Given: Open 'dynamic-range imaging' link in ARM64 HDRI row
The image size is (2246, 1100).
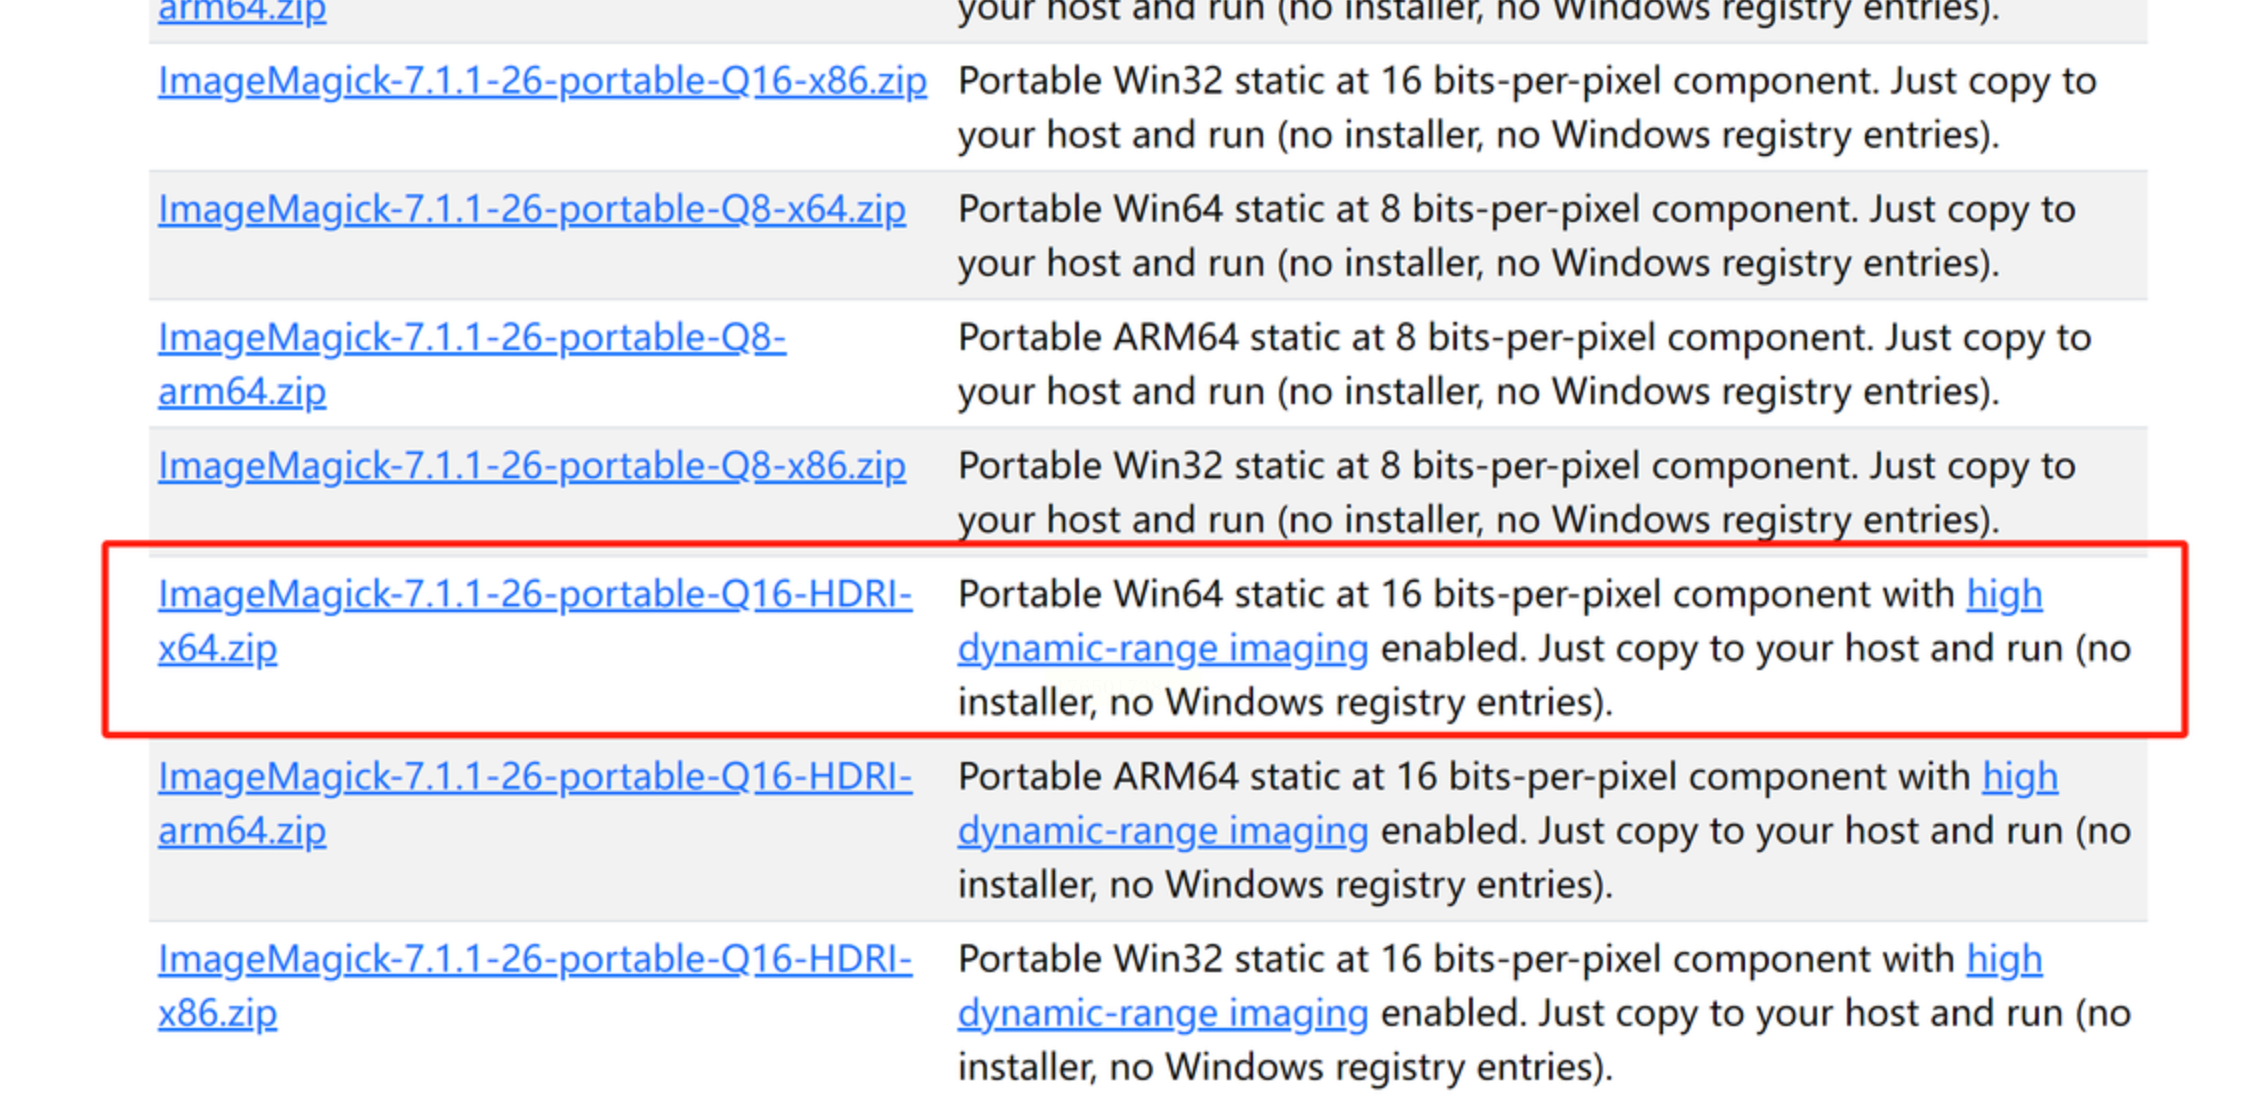Looking at the screenshot, I should point(1162,831).
